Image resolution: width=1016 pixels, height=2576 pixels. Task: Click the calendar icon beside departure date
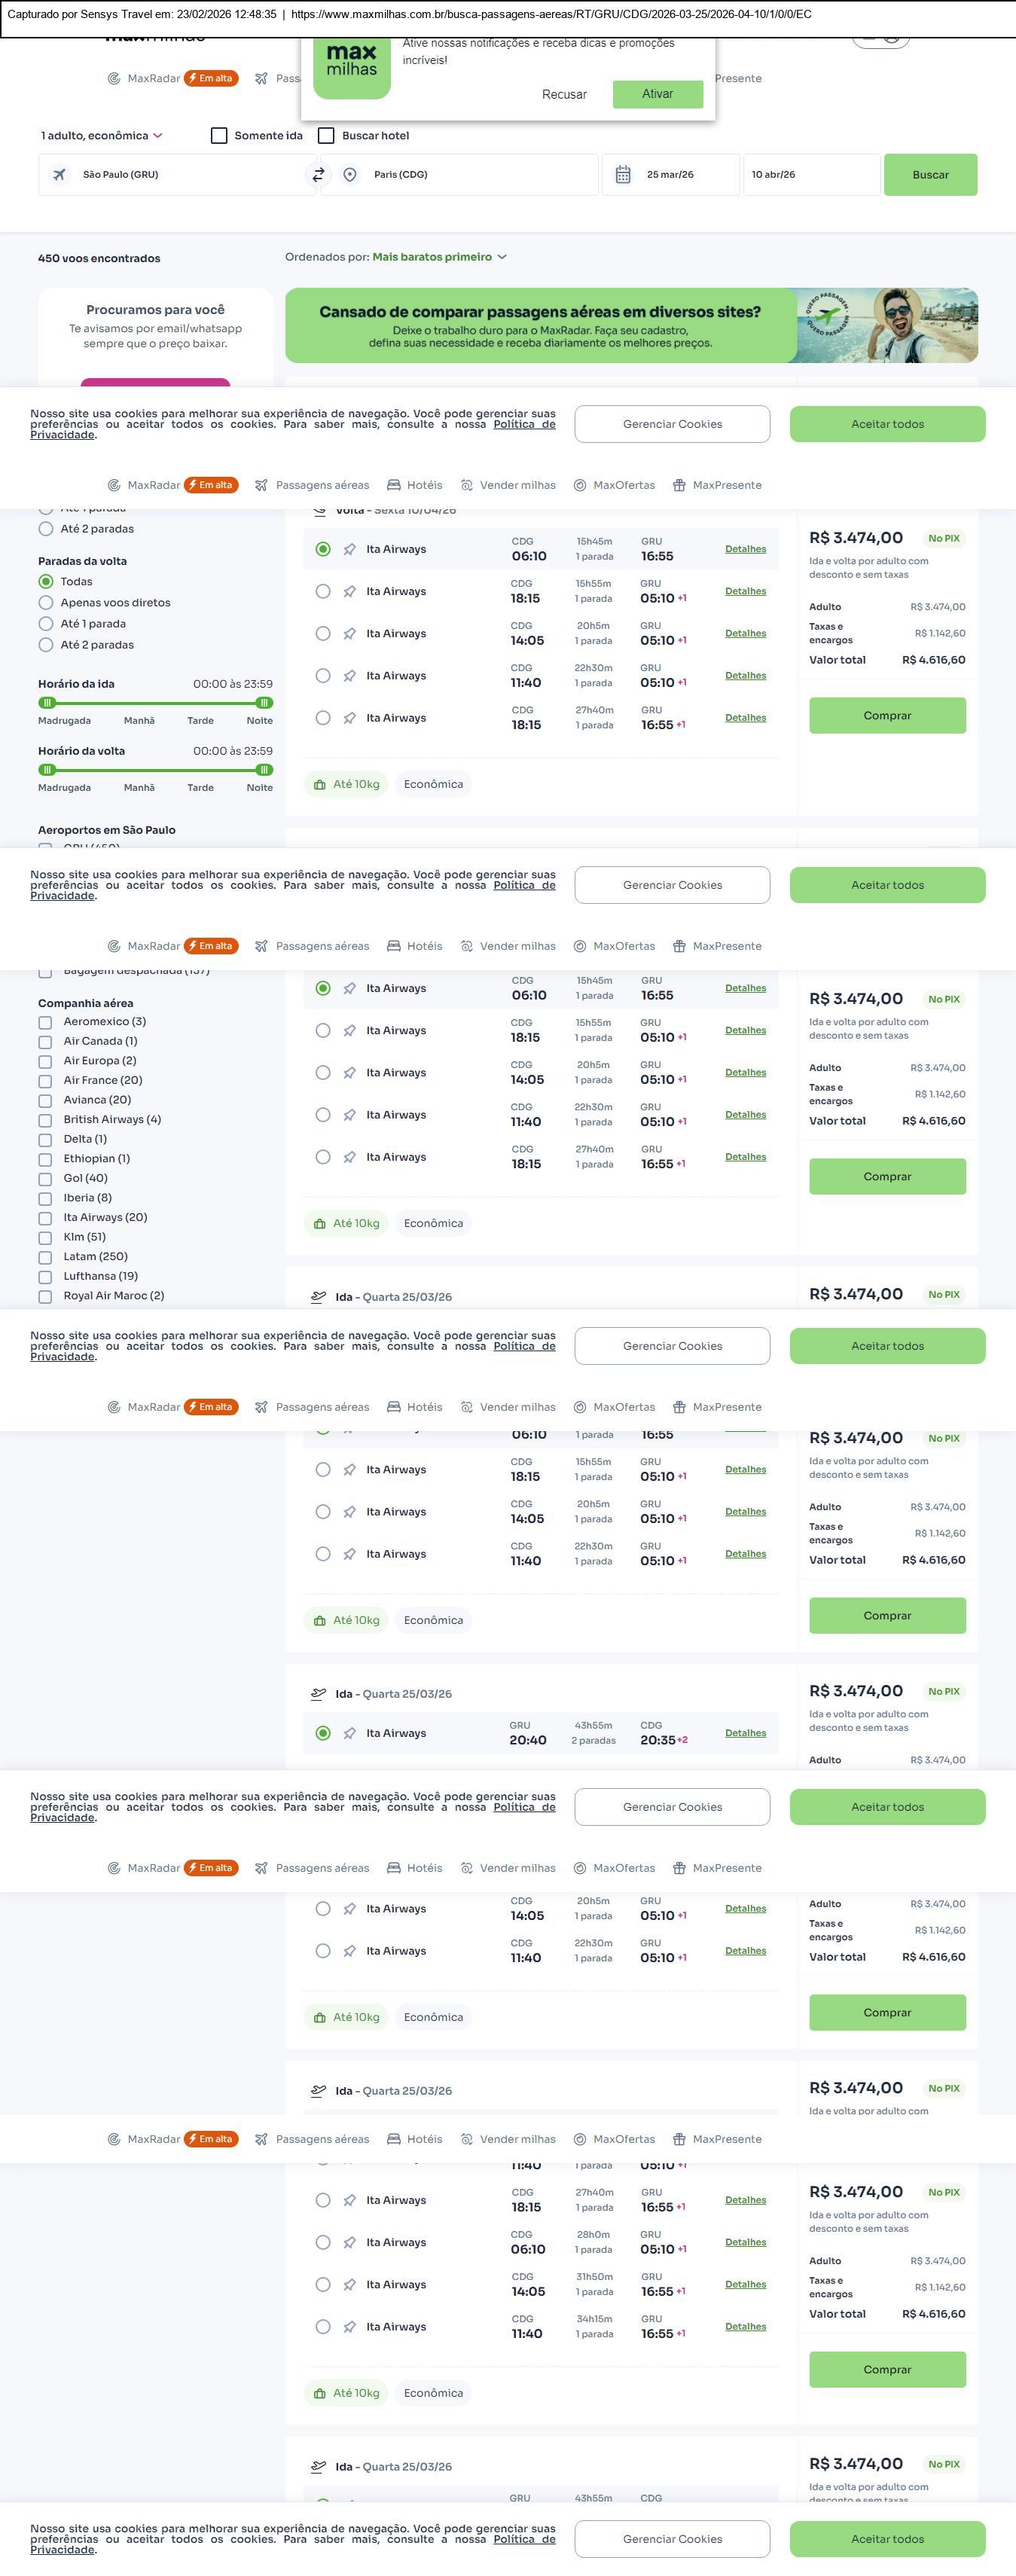(x=622, y=175)
